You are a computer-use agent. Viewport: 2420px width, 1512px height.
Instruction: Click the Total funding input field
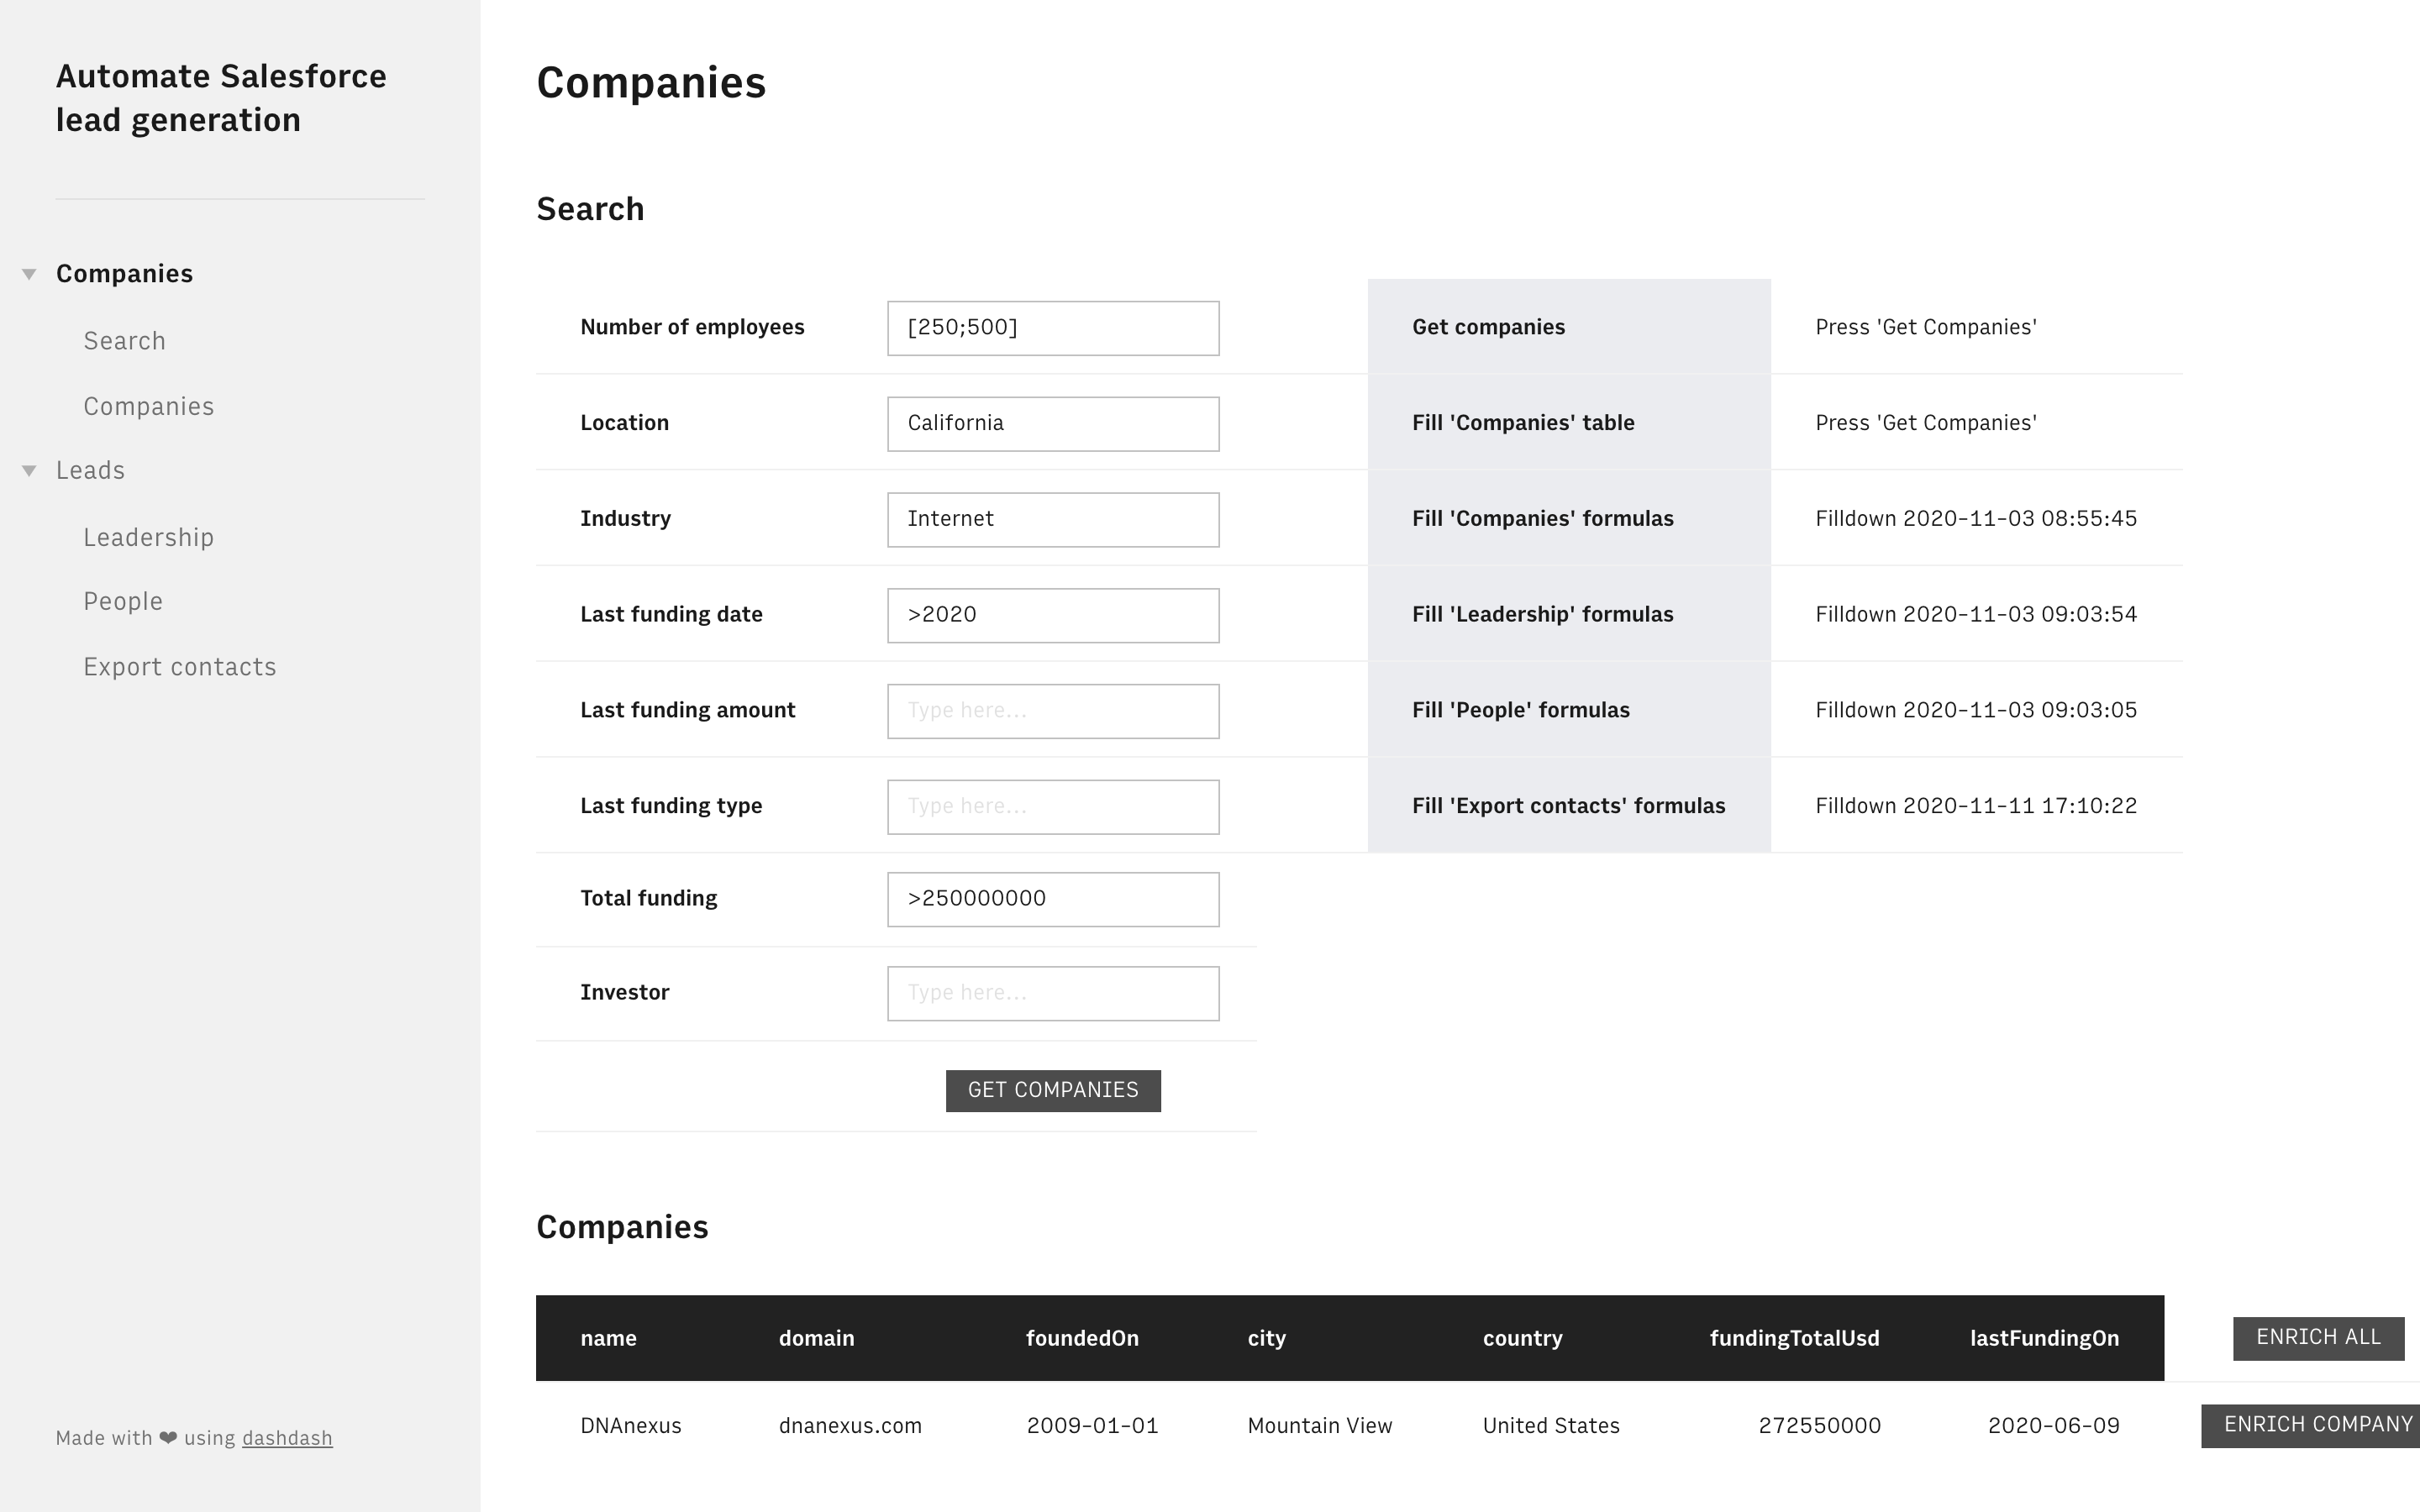(x=1052, y=899)
